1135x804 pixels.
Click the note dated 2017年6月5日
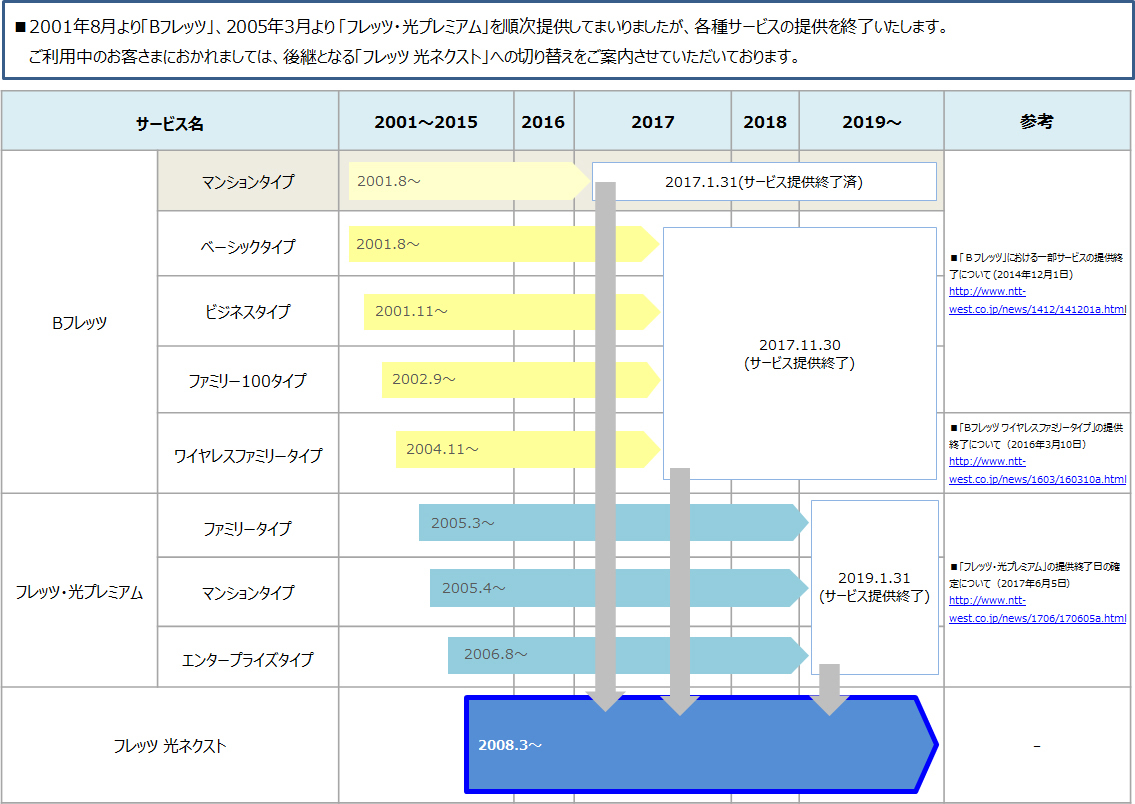(x=1035, y=575)
